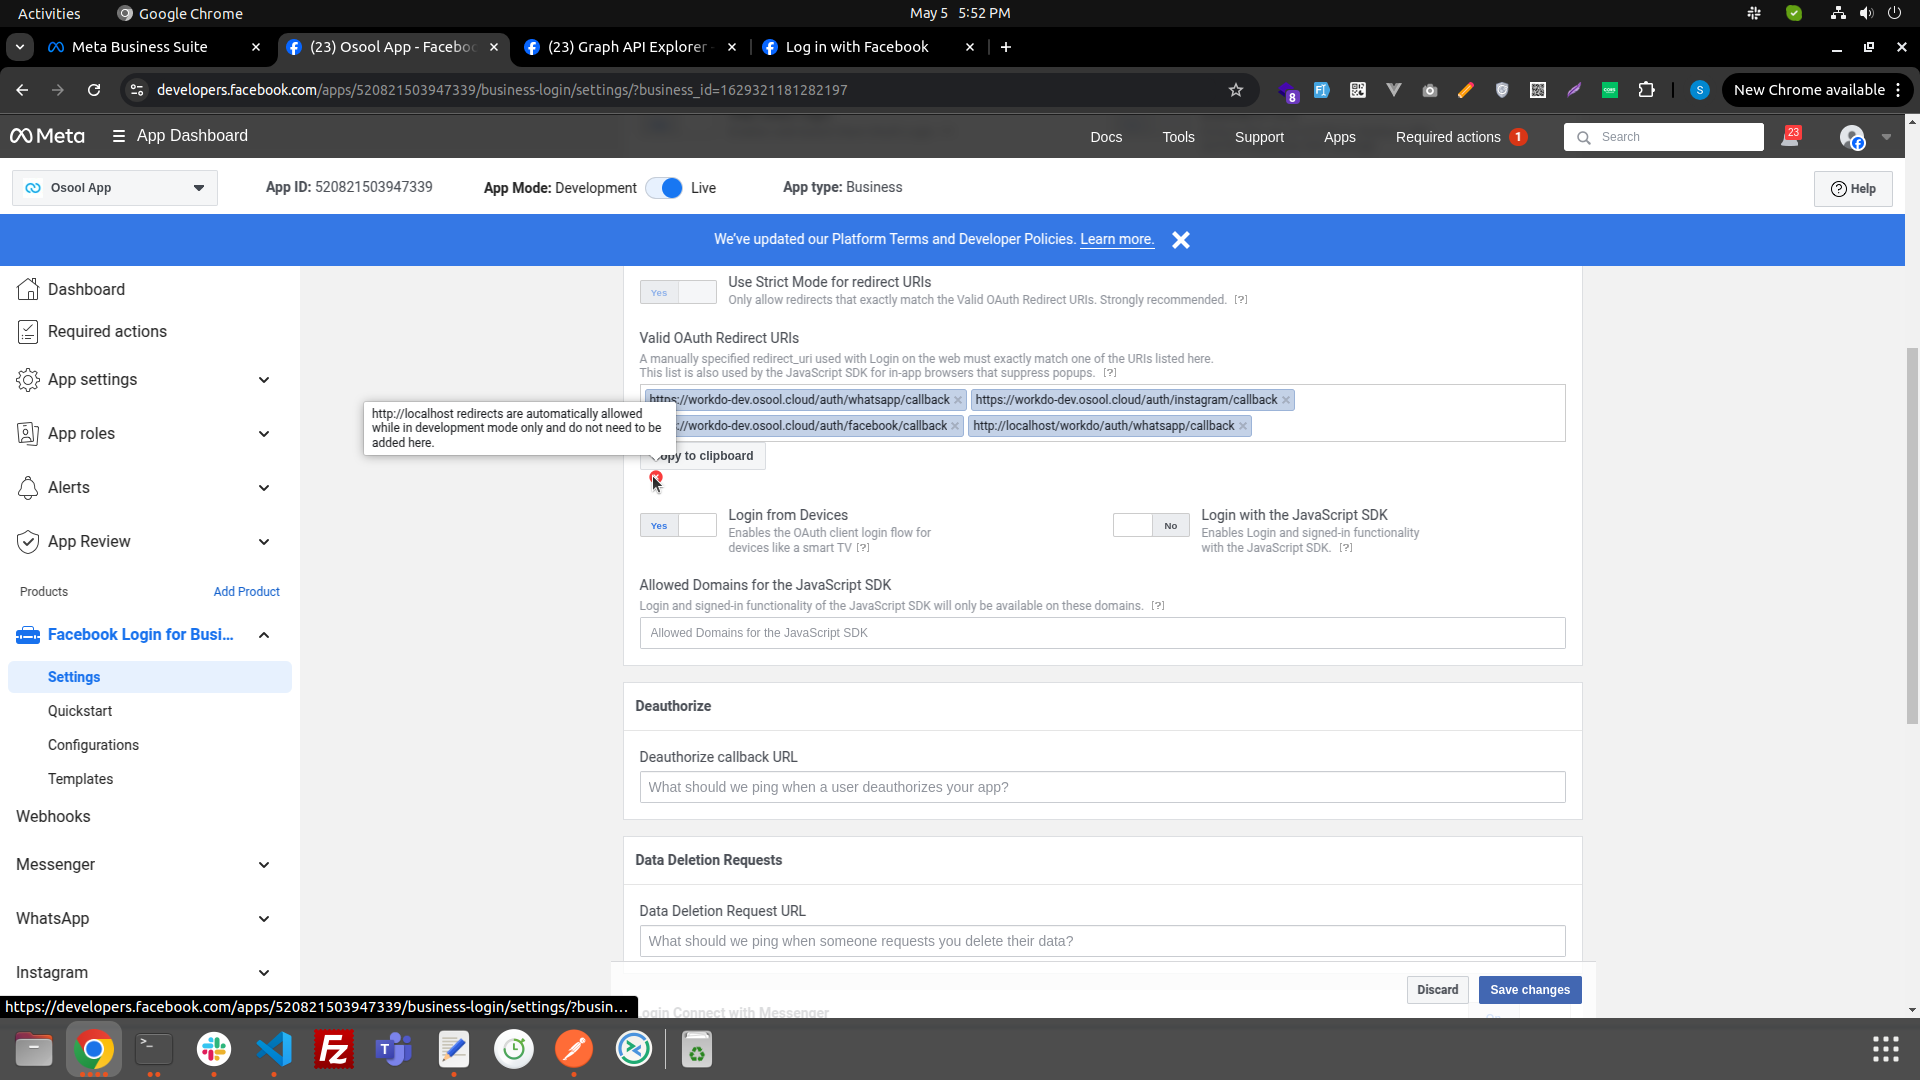Image resolution: width=1920 pixels, height=1080 pixels.
Task: Click the Help question mark button
Action: click(x=1853, y=189)
